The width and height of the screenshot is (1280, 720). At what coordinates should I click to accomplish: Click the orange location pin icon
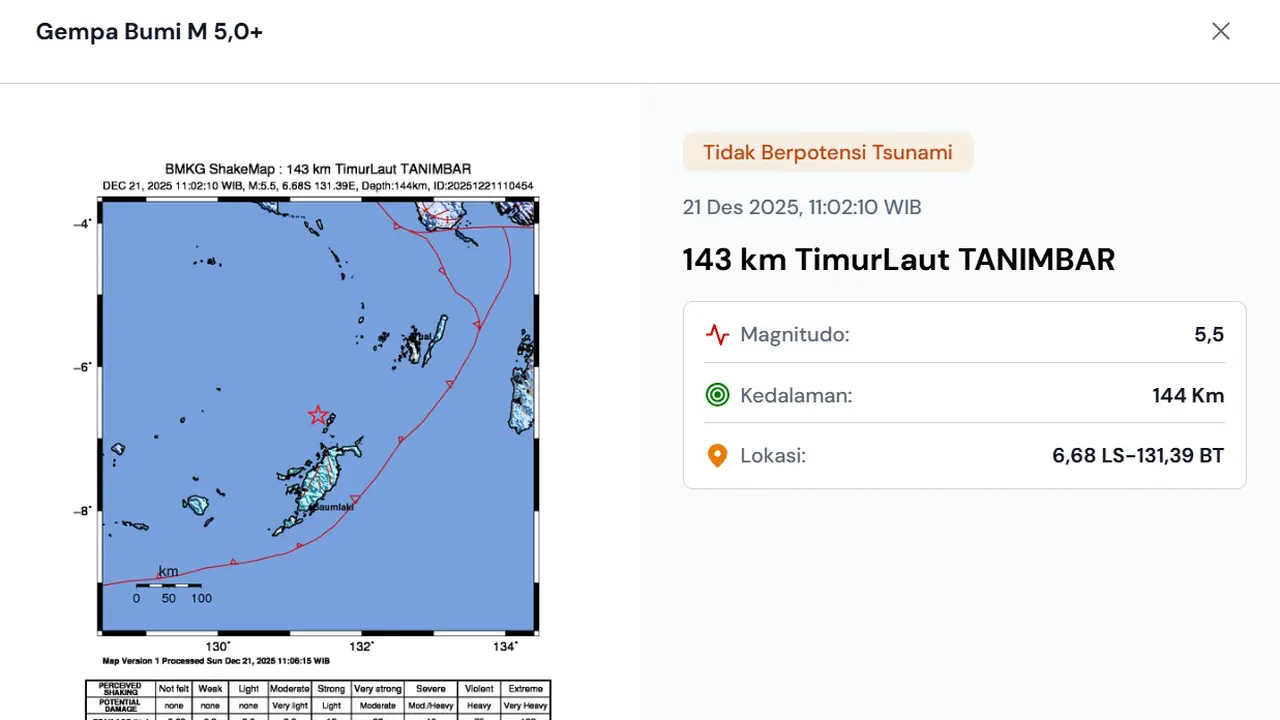point(717,456)
